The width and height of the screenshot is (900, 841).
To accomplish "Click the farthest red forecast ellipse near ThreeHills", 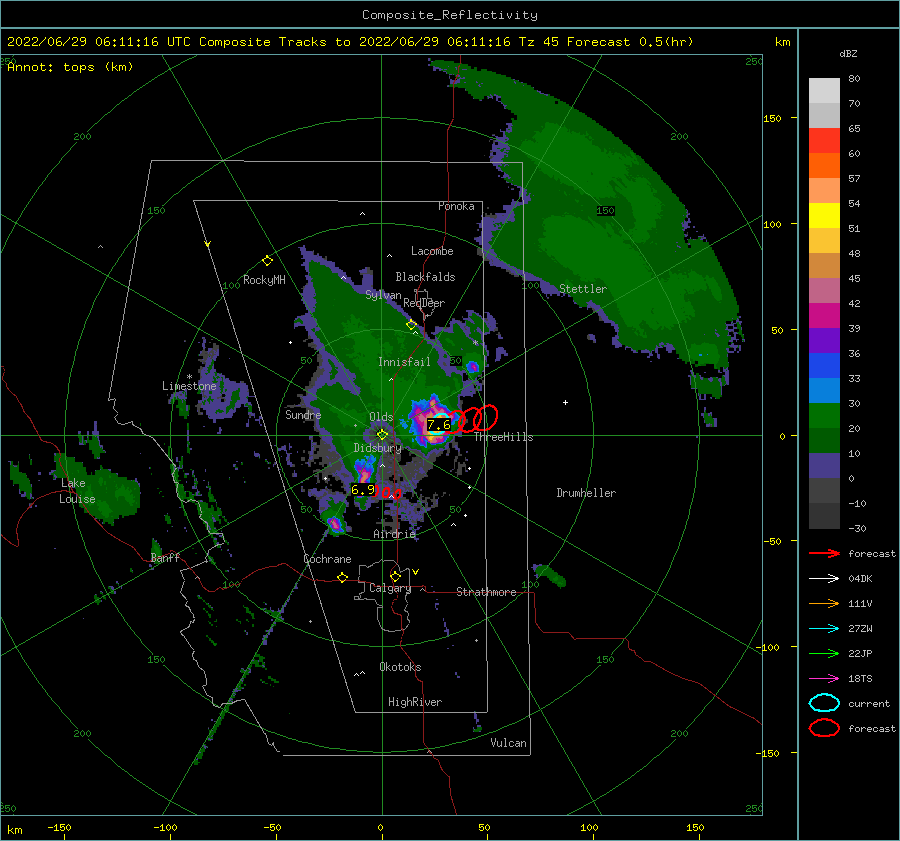I will point(486,417).
